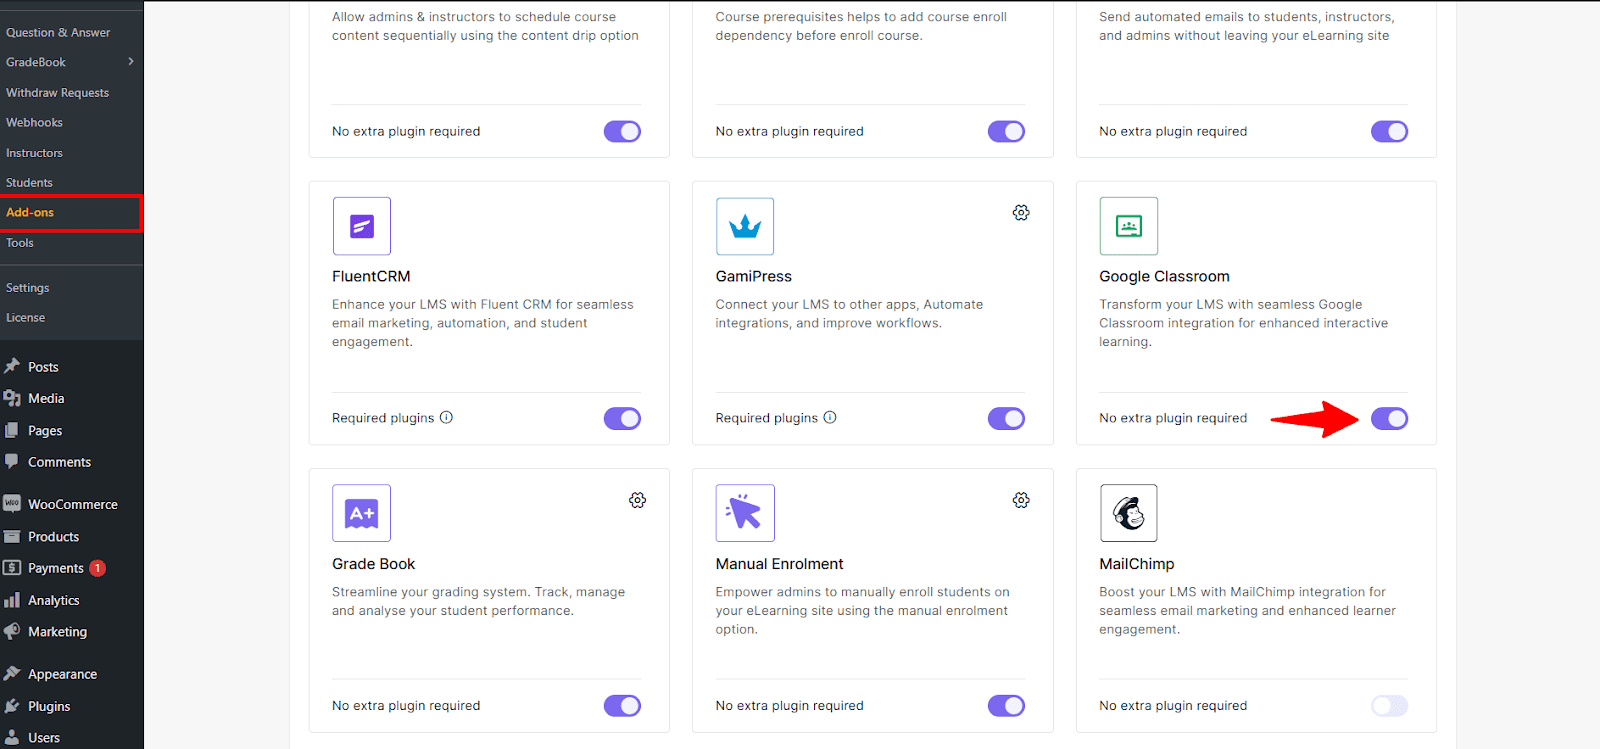Turn off the FluentCRM toggle
1600x749 pixels.
[622, 418]
